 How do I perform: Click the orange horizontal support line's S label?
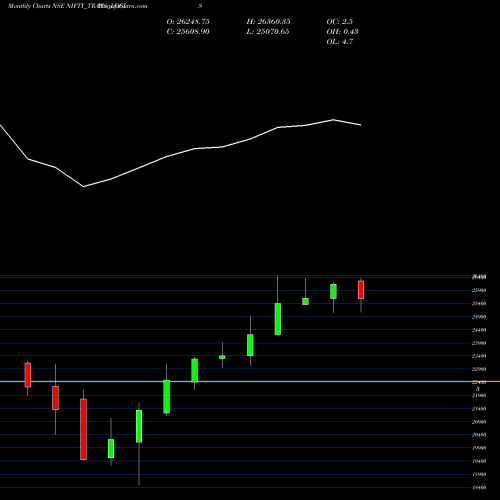tap(478, 389)
